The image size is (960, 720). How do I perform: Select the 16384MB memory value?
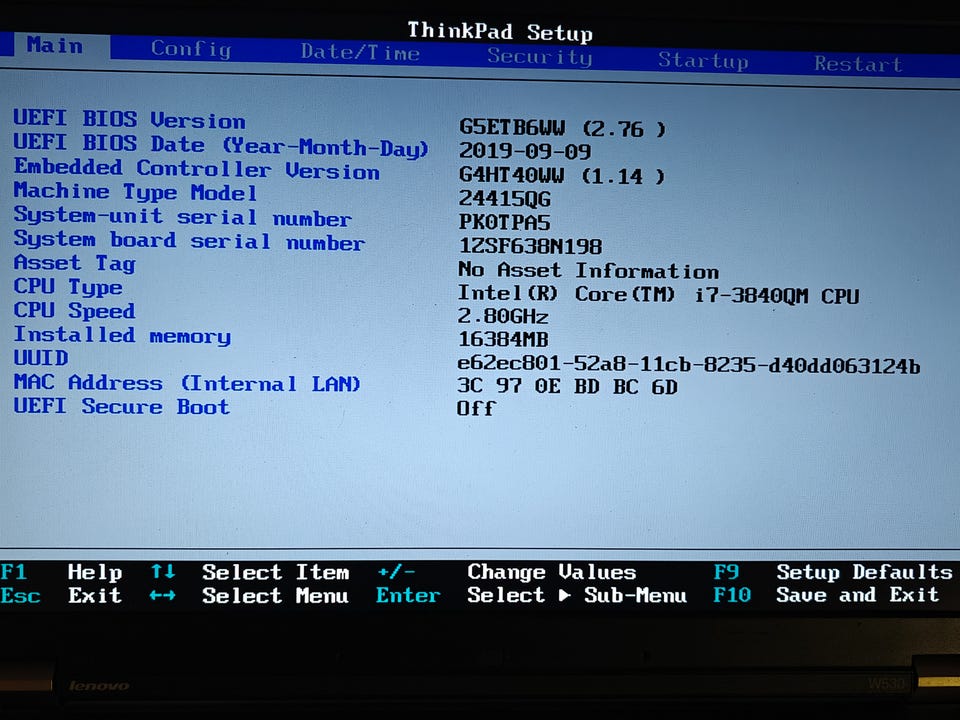click(x=503, y=339)
